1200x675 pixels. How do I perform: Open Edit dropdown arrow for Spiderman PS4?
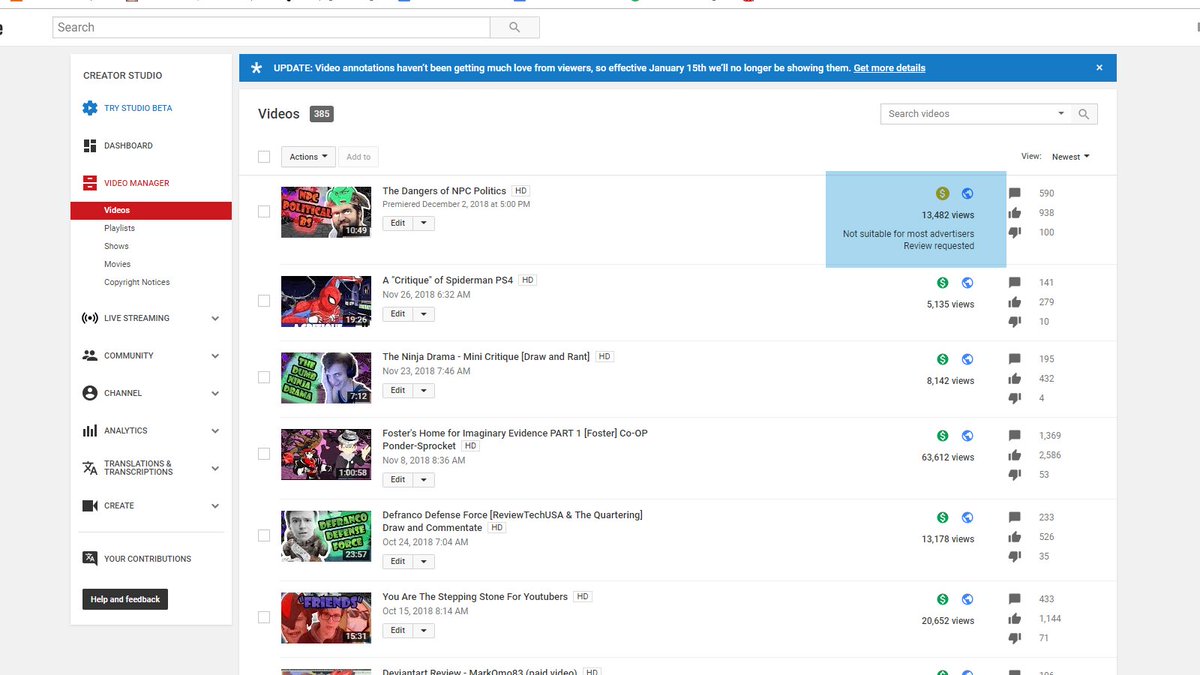point(424,314)
